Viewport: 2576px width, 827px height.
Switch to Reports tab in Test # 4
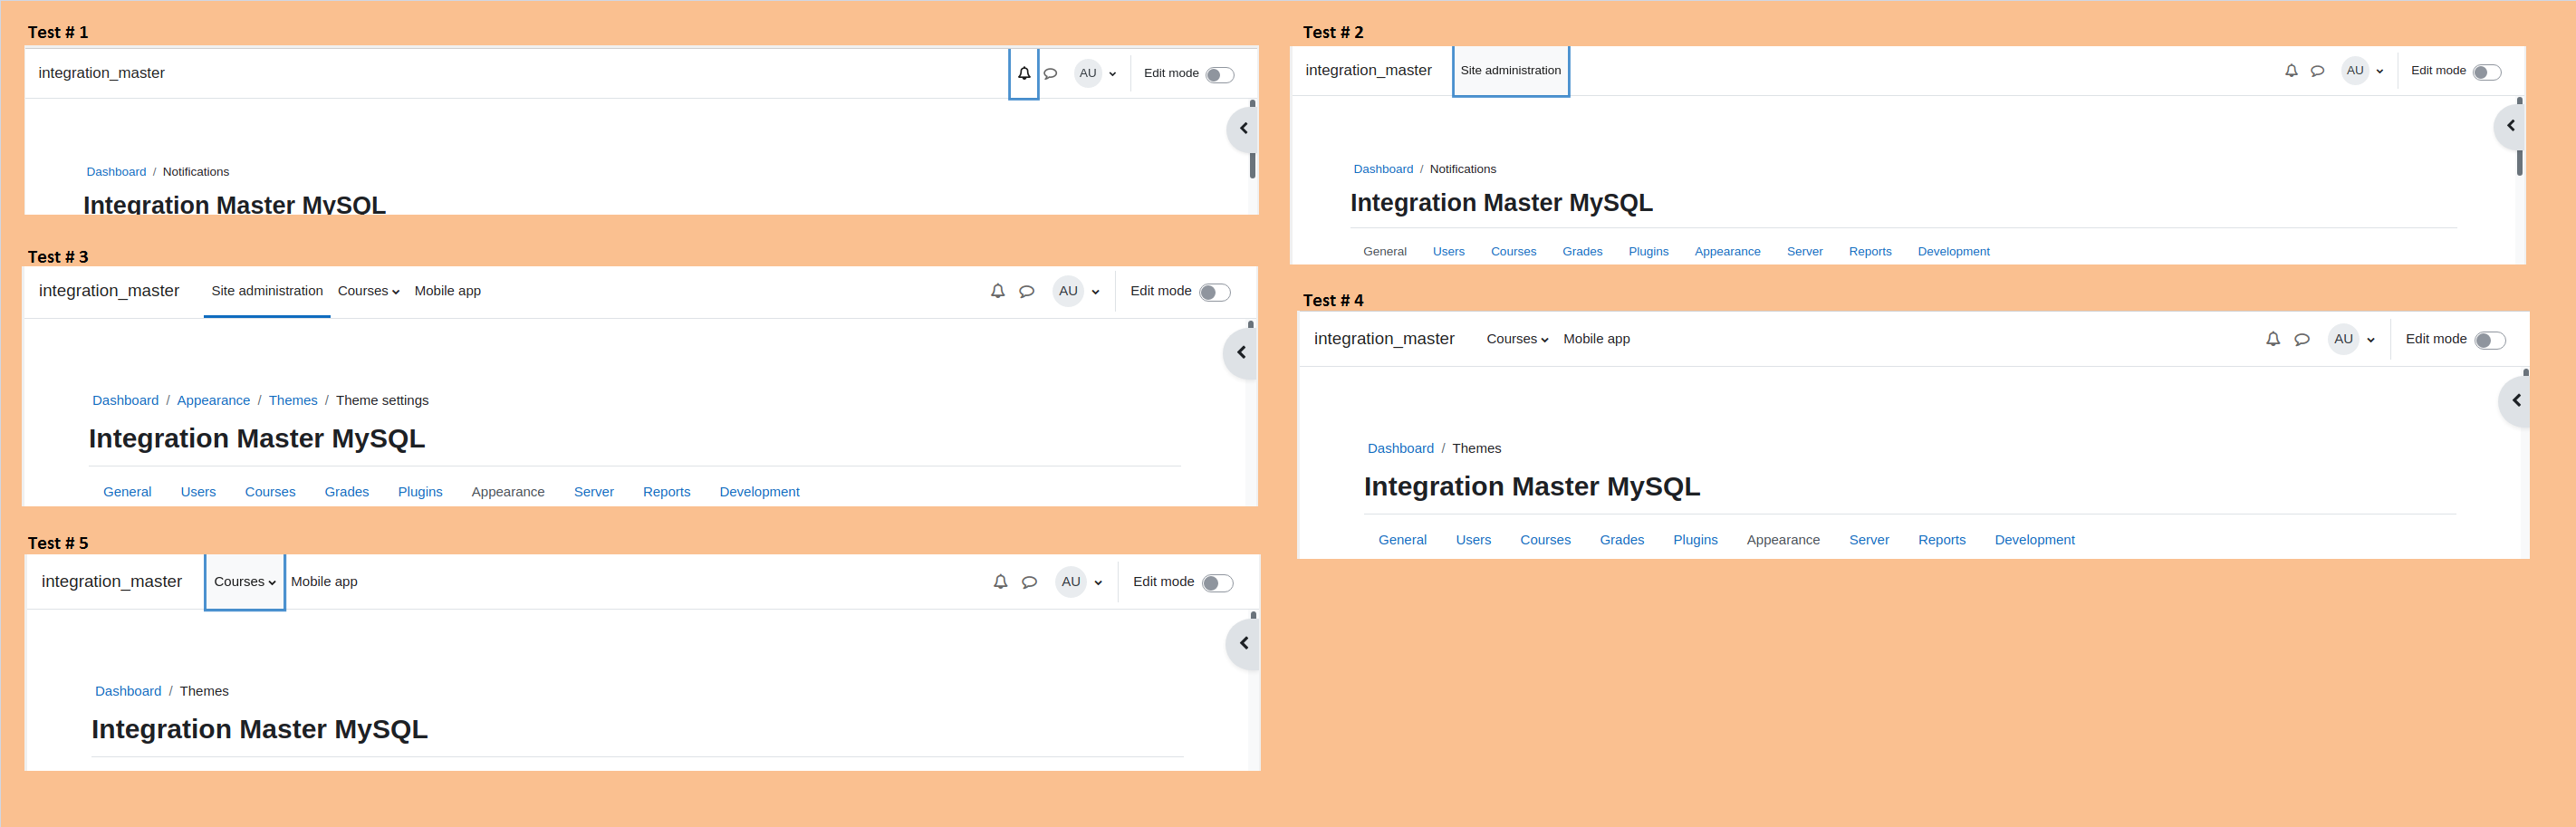point(1941,540)
